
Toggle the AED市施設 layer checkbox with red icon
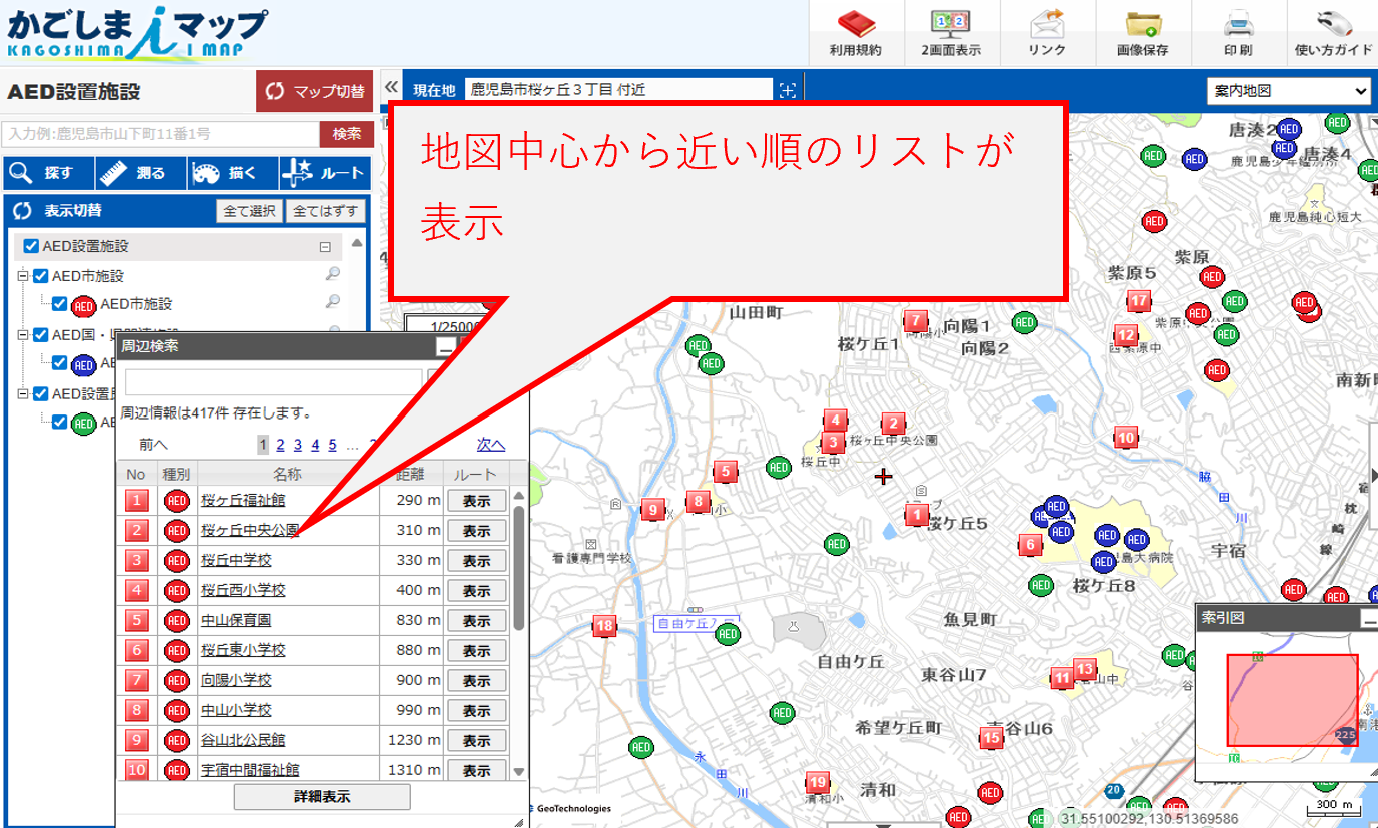[x=59, y=304]
